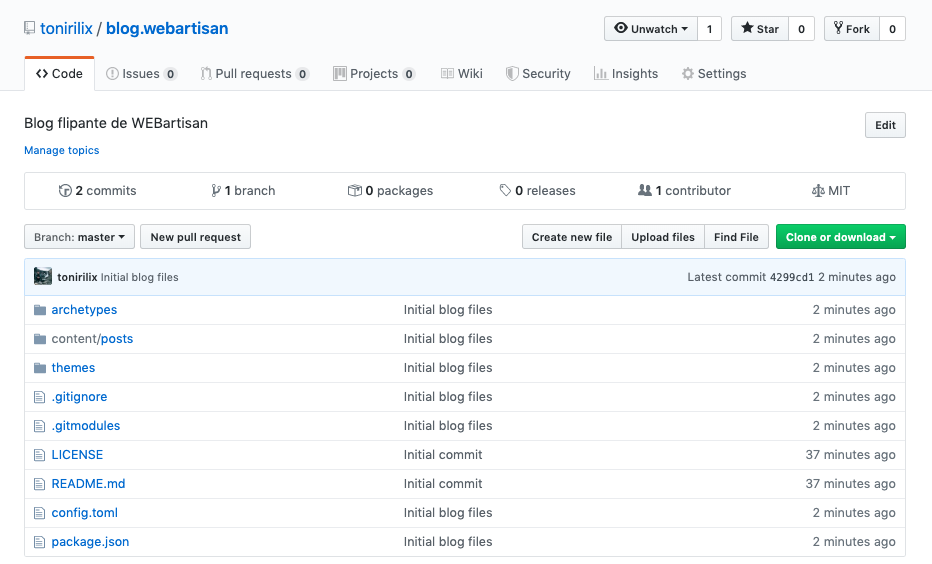The width and height of the screenshot is (932, 564).
Task: Click the 0 packages link
Action: pos(391,191)
